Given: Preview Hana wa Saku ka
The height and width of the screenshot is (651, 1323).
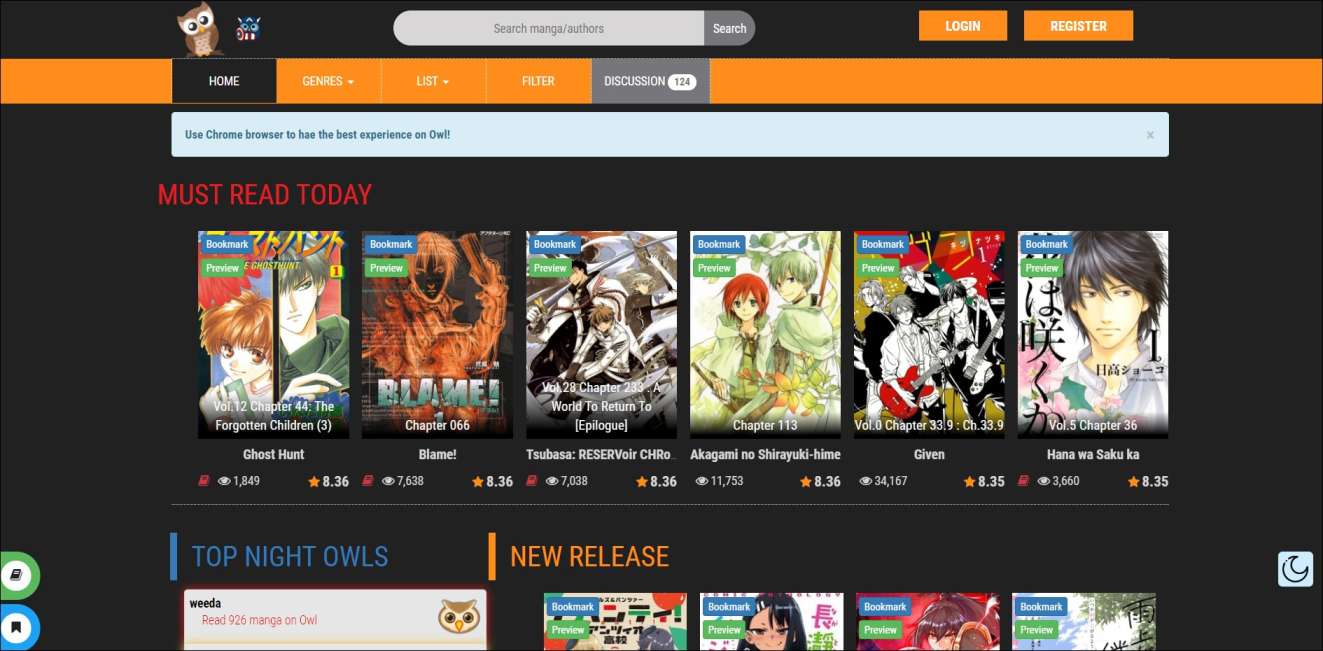Looking at the screenshot, I should [1042, 268].
